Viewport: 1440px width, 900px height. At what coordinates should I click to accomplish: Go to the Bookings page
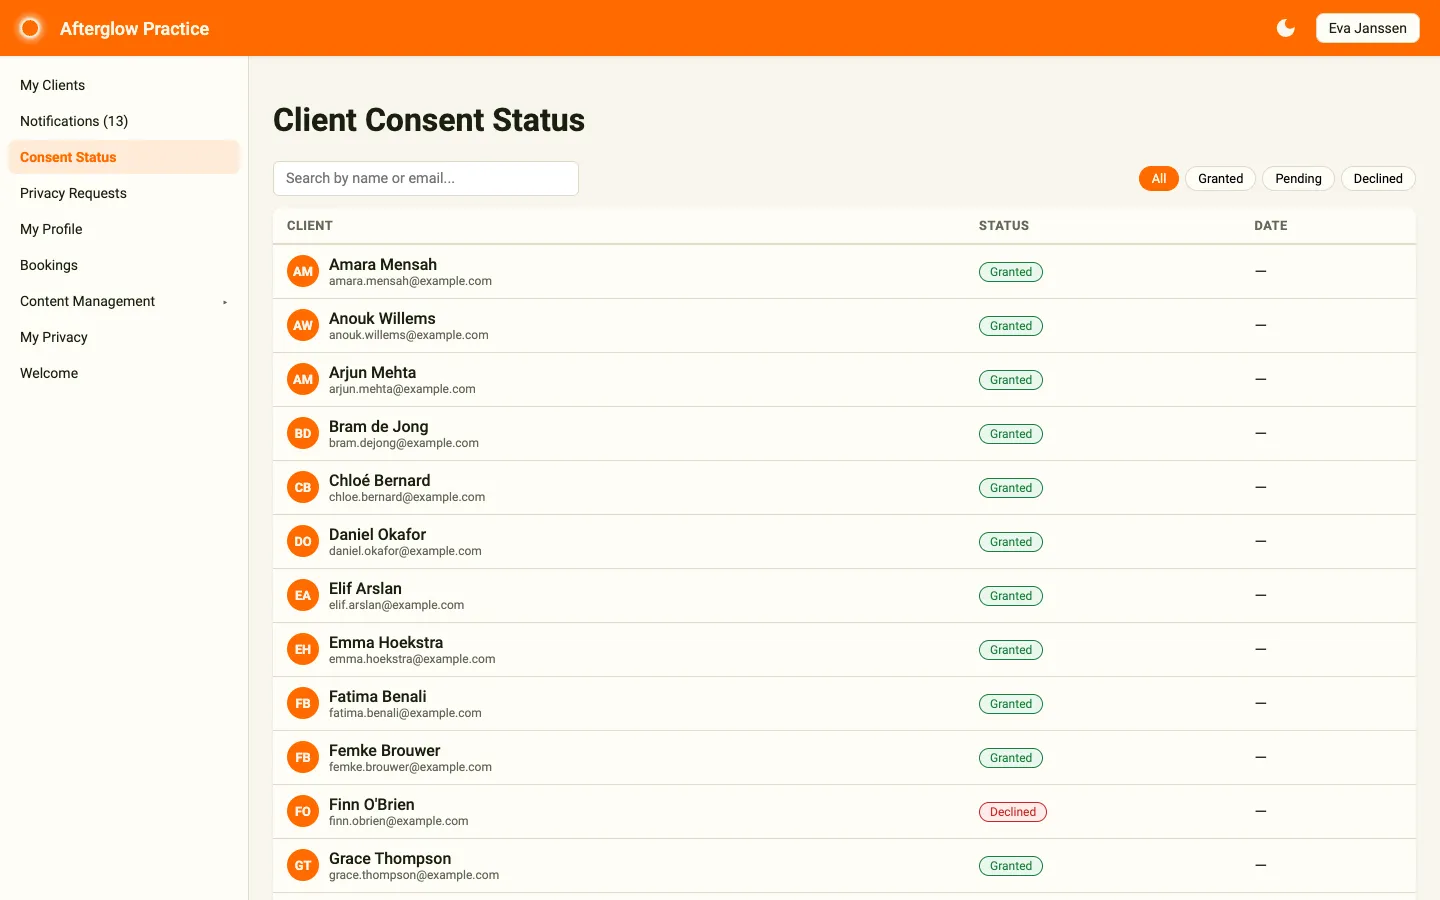click(124, 265)
